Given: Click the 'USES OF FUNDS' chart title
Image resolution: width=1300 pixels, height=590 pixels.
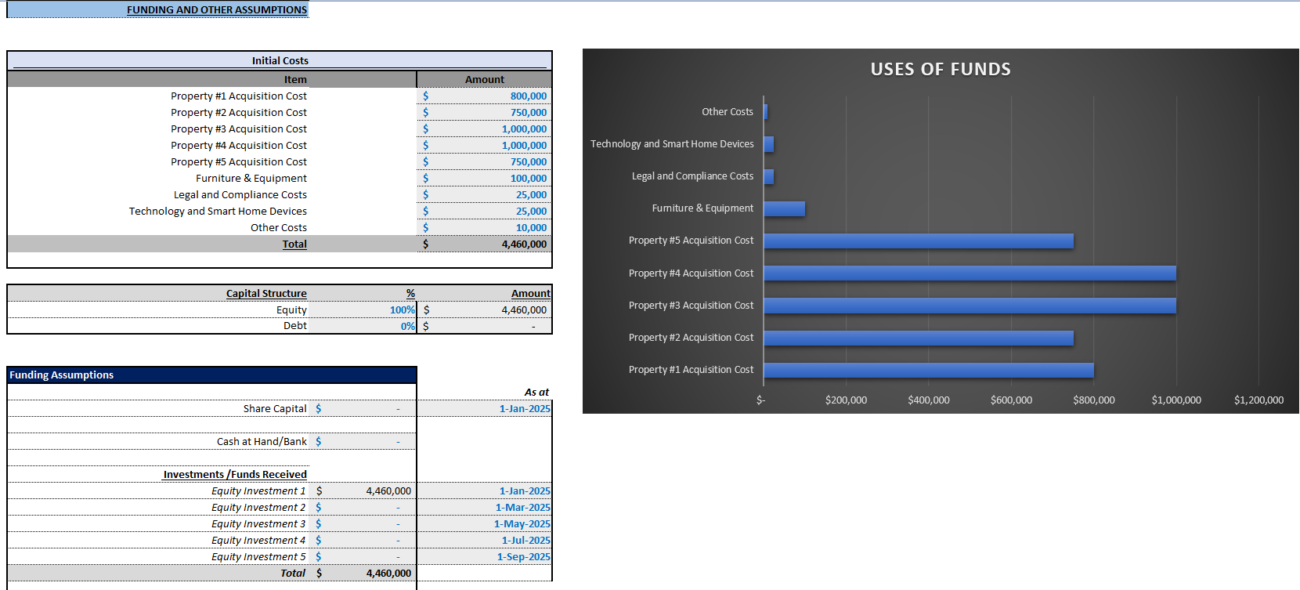Looking at the screenshot, I should pyautogui.click(x=940, y=69).
